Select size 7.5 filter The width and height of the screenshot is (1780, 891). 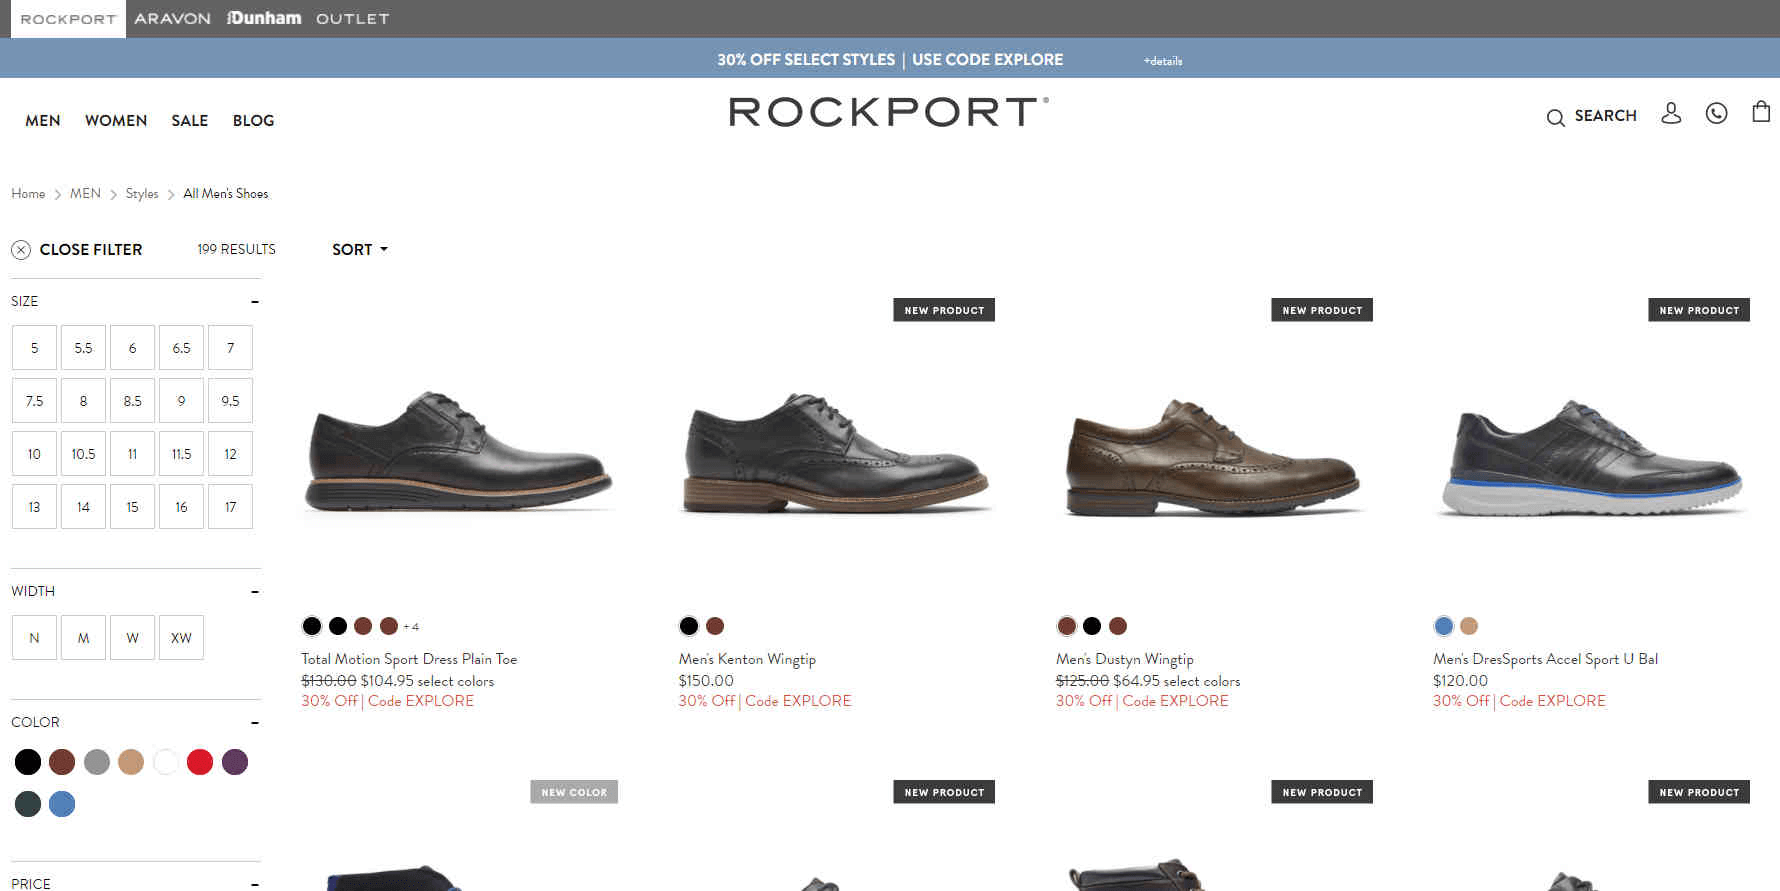click(x=34, y=401)
